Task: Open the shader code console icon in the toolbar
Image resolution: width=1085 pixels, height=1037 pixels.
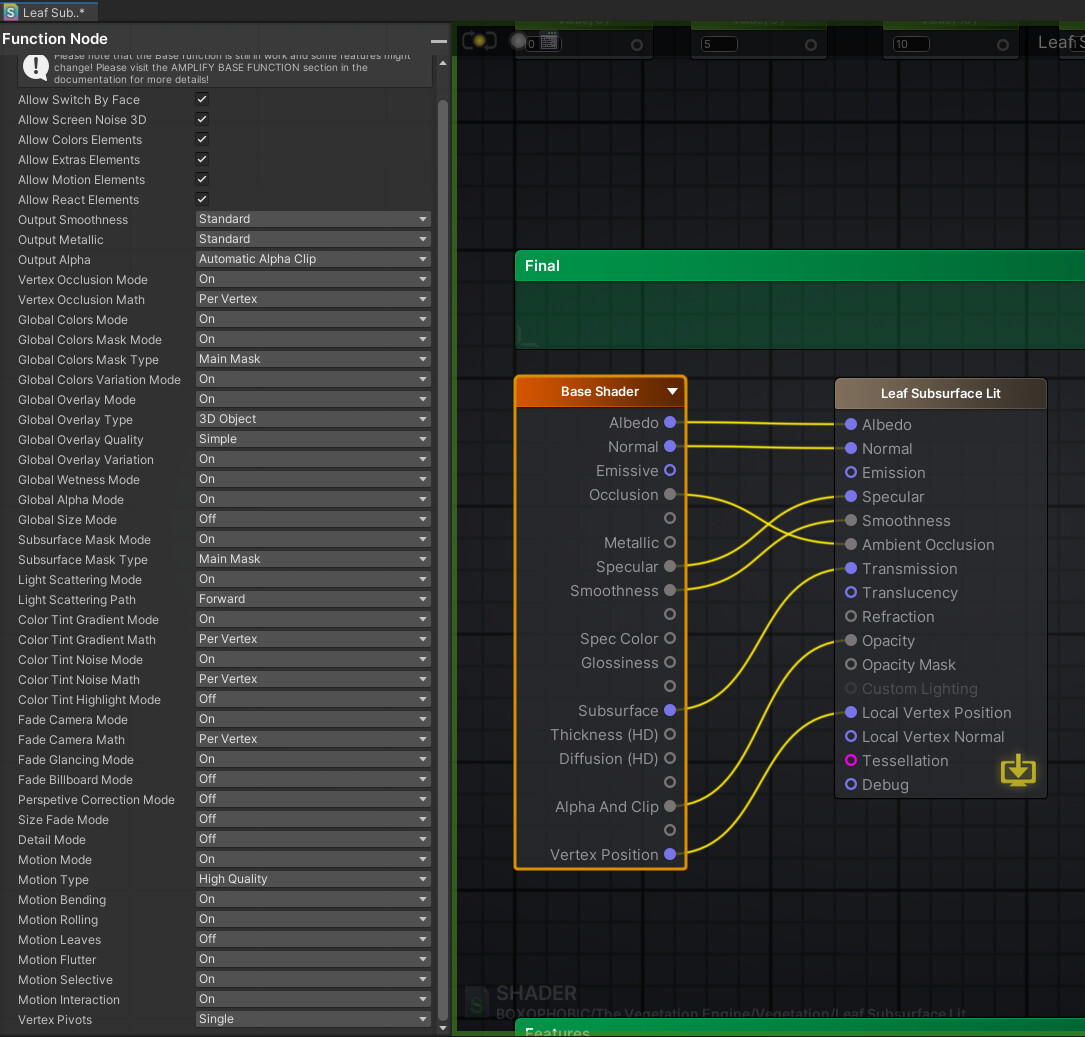Action: click(x=549, y=41)
